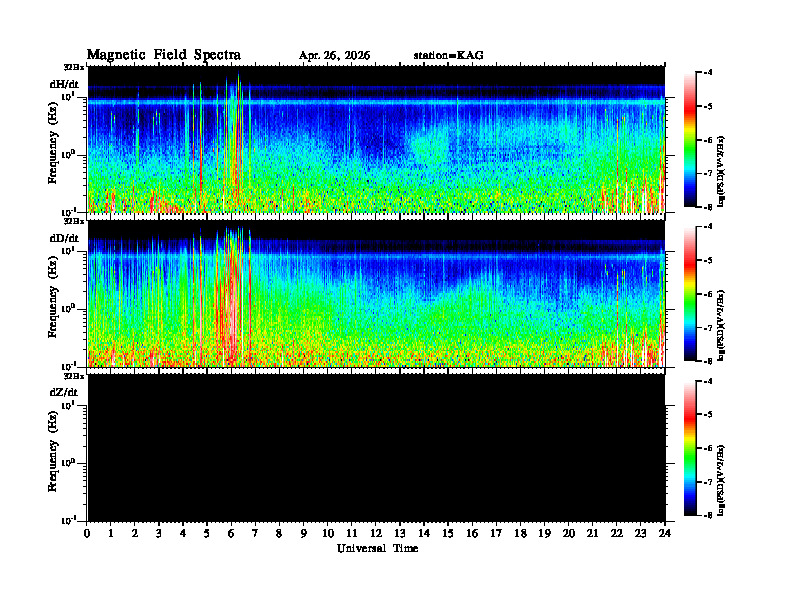Click hour "19" on the time axis
The width and height of the screenshot is (792, 612).
(544, 533)
